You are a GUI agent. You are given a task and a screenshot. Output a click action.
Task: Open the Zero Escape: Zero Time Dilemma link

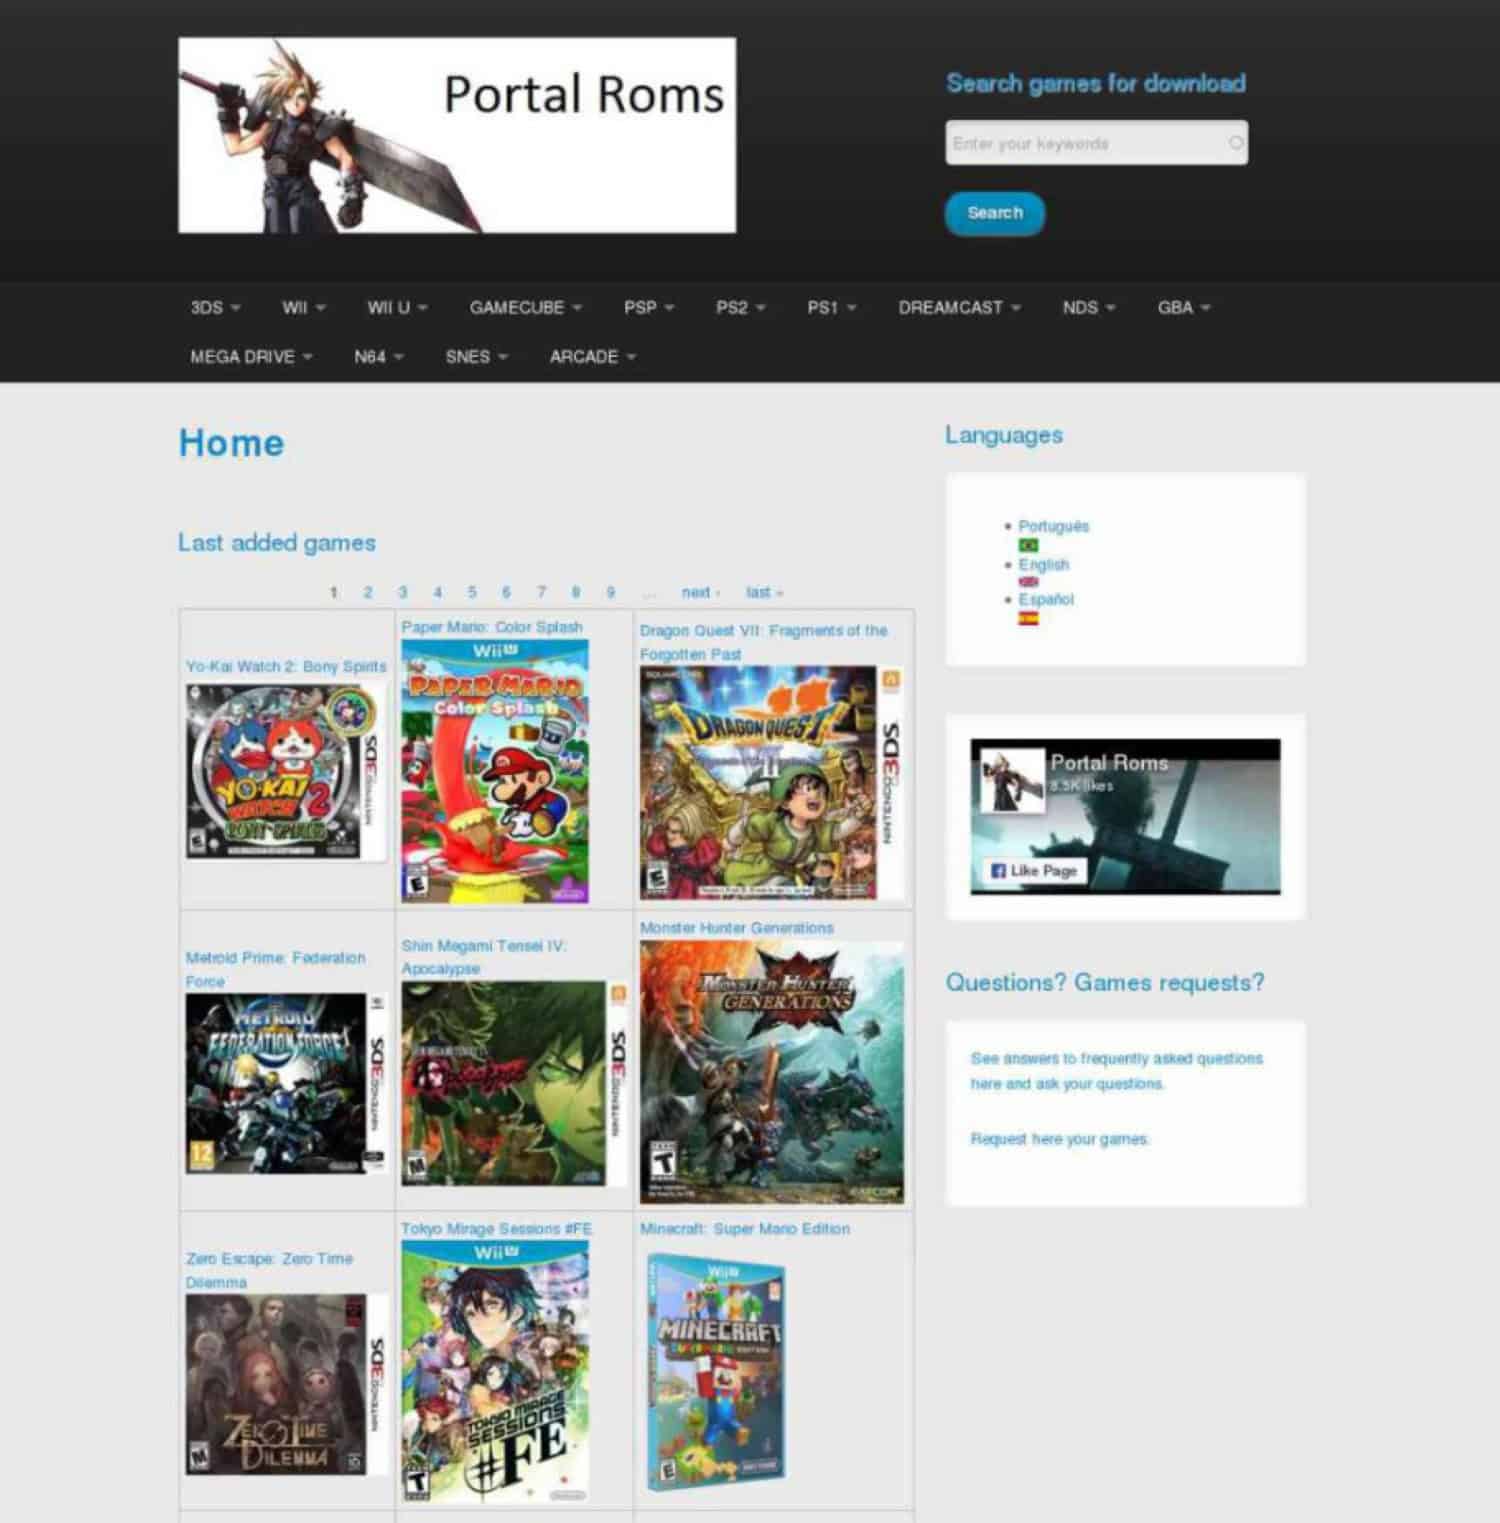pos(270,1270)
